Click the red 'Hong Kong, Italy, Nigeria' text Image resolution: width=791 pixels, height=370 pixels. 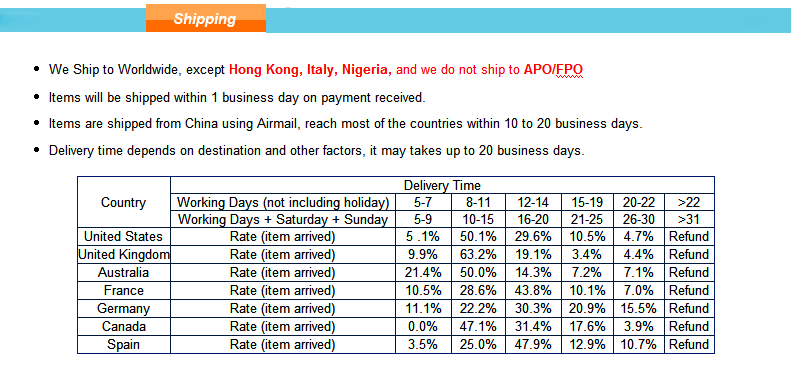310,70
